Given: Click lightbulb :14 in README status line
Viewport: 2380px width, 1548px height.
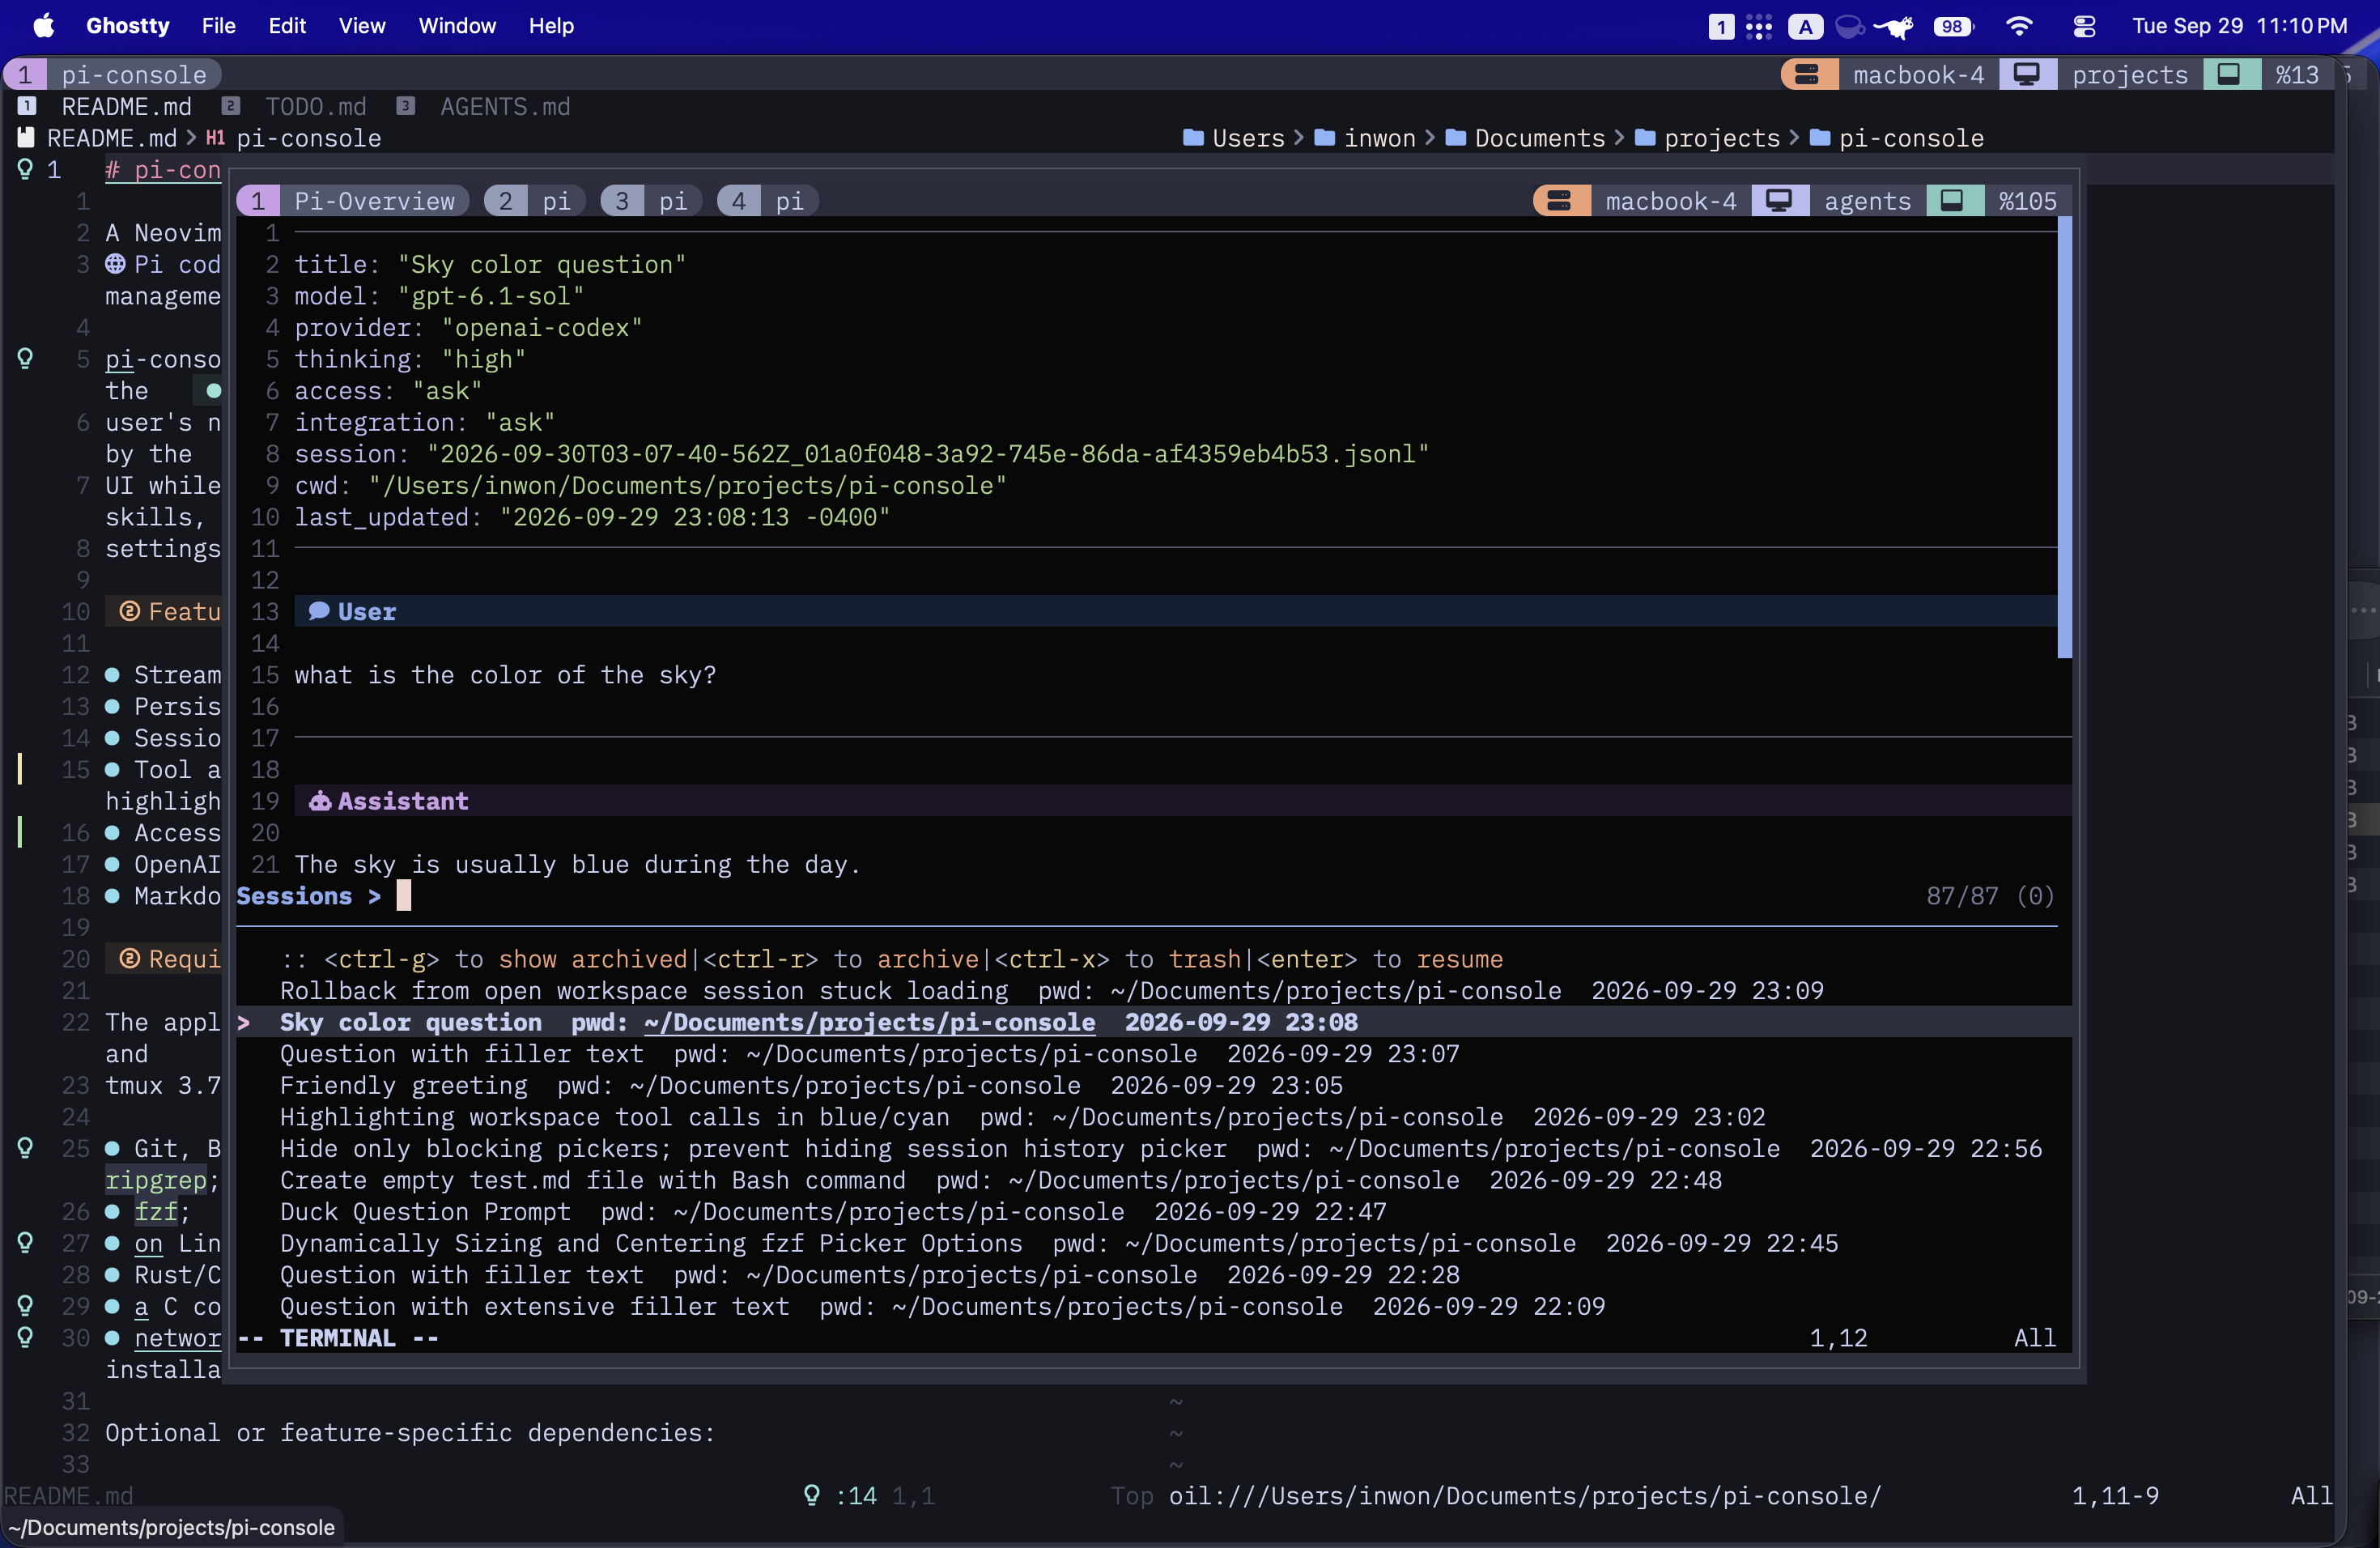Looking at the screenshot, I should coord(840,1496).
